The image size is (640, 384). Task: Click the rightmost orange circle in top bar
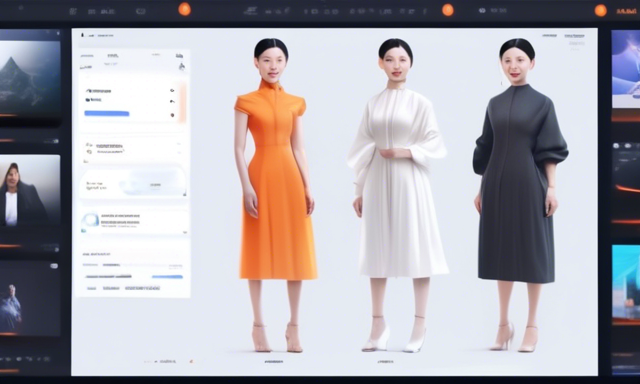(x=600, y=10)
